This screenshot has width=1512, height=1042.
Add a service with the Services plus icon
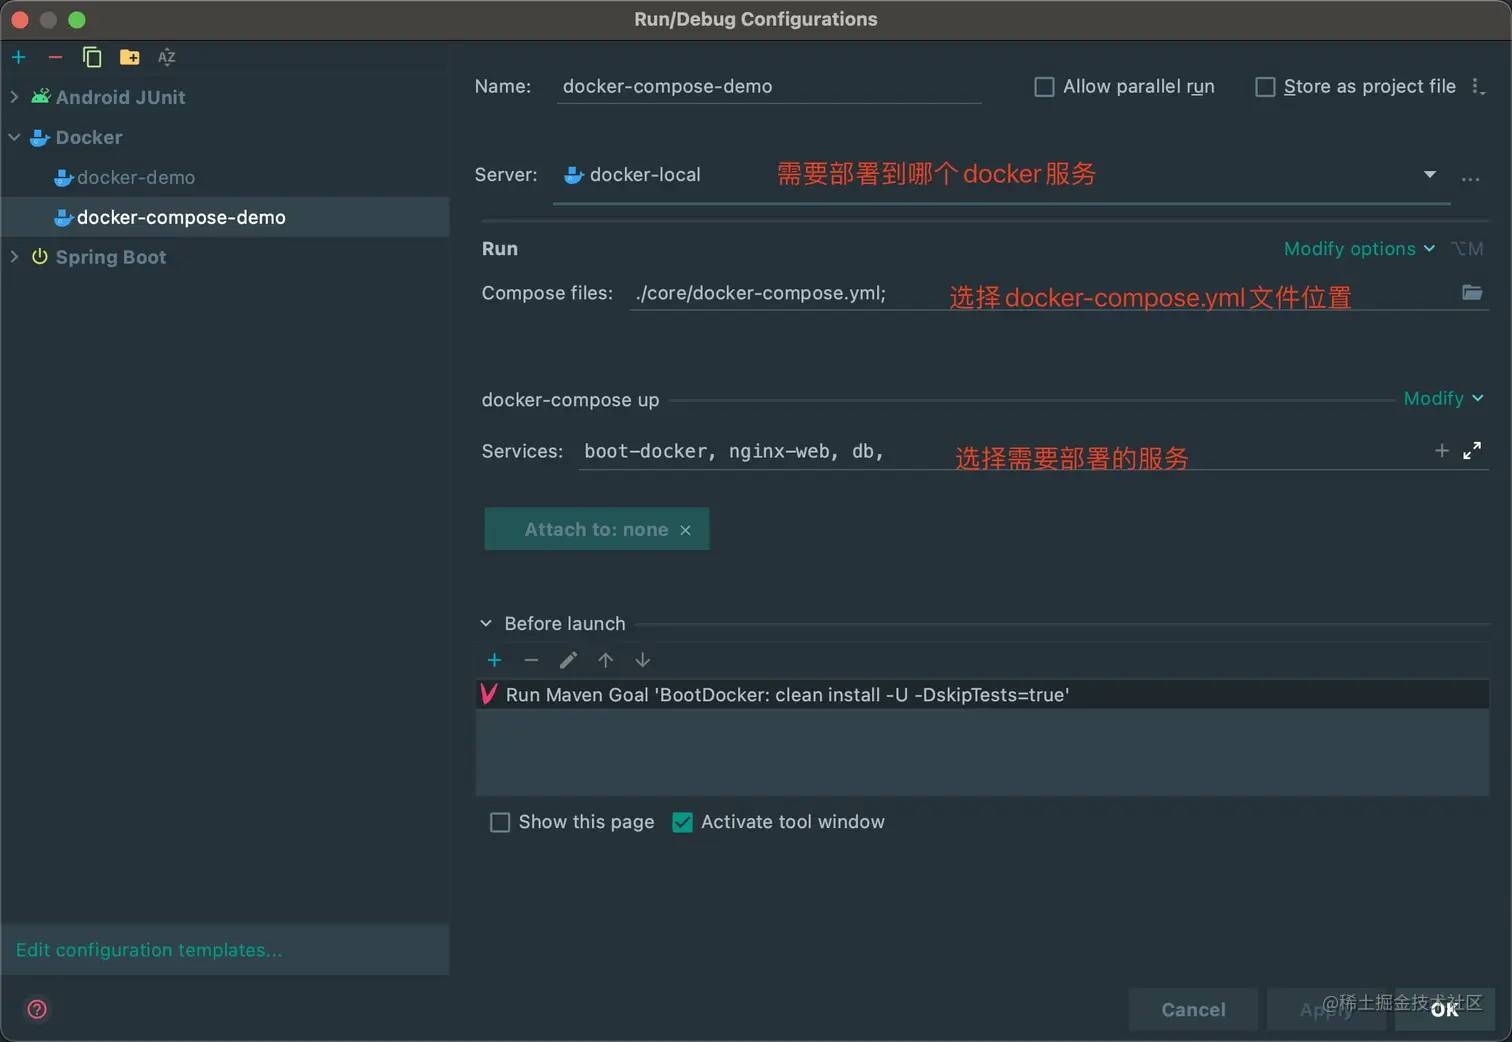[x=1442, y=451]
